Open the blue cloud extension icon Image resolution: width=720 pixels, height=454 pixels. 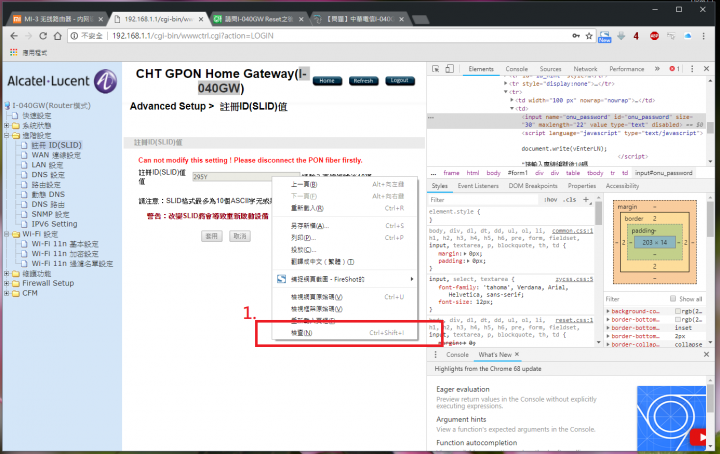pos(687,36)
